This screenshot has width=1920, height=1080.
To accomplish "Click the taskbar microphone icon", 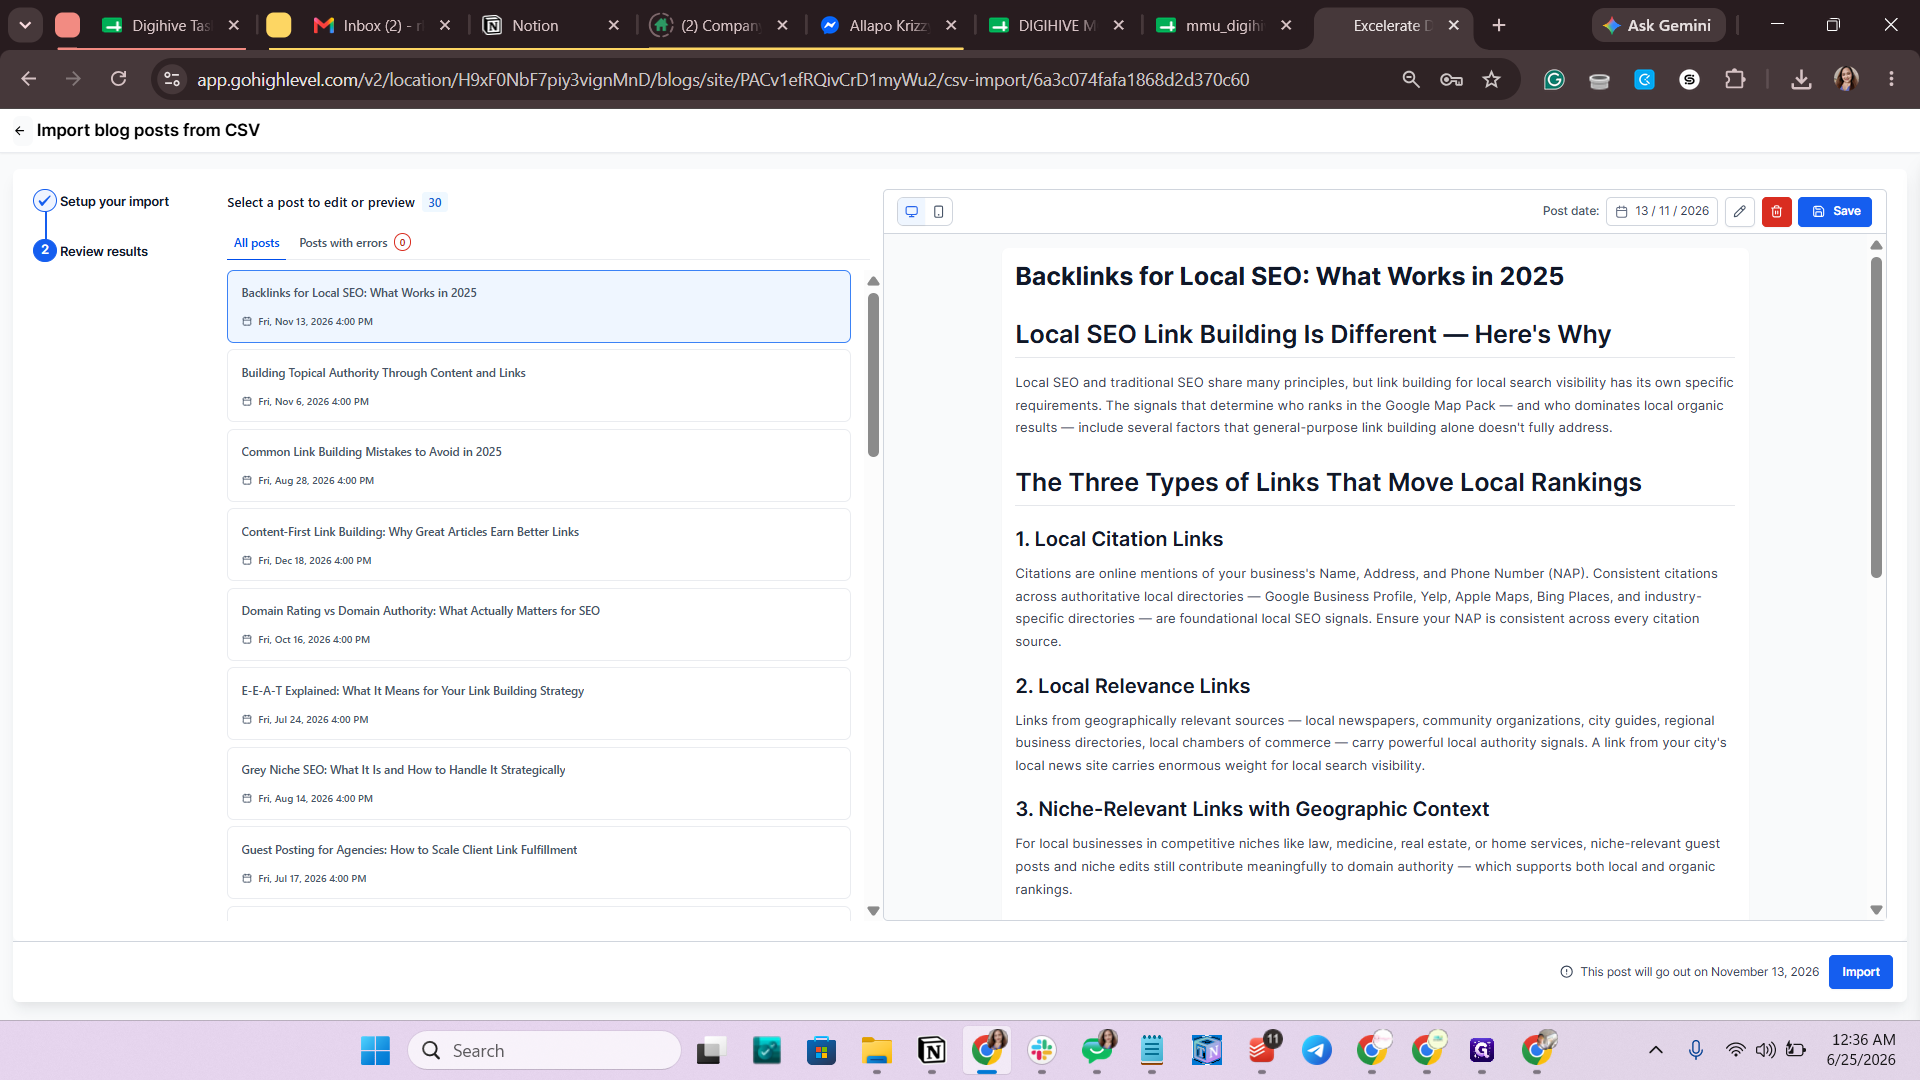I will (x=1696, y=1050).
